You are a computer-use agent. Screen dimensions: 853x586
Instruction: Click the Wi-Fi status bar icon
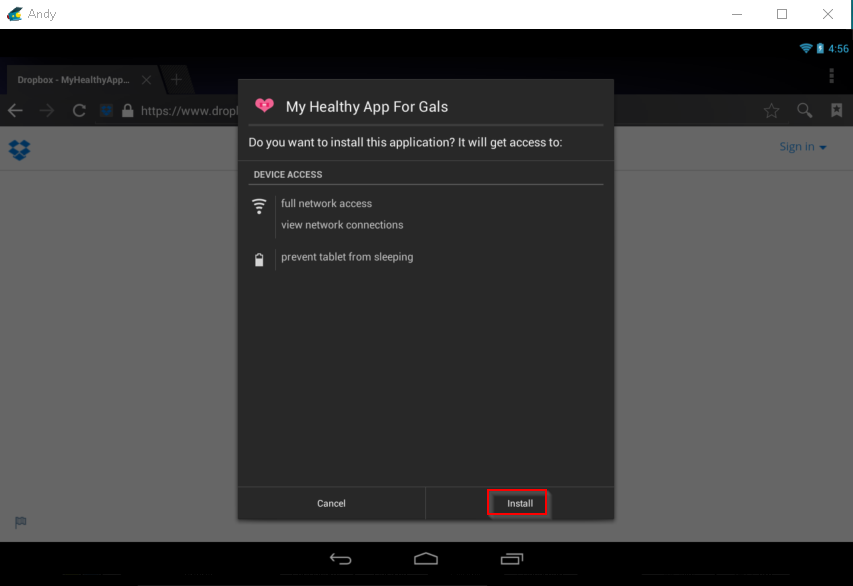[x=806, y=48]
